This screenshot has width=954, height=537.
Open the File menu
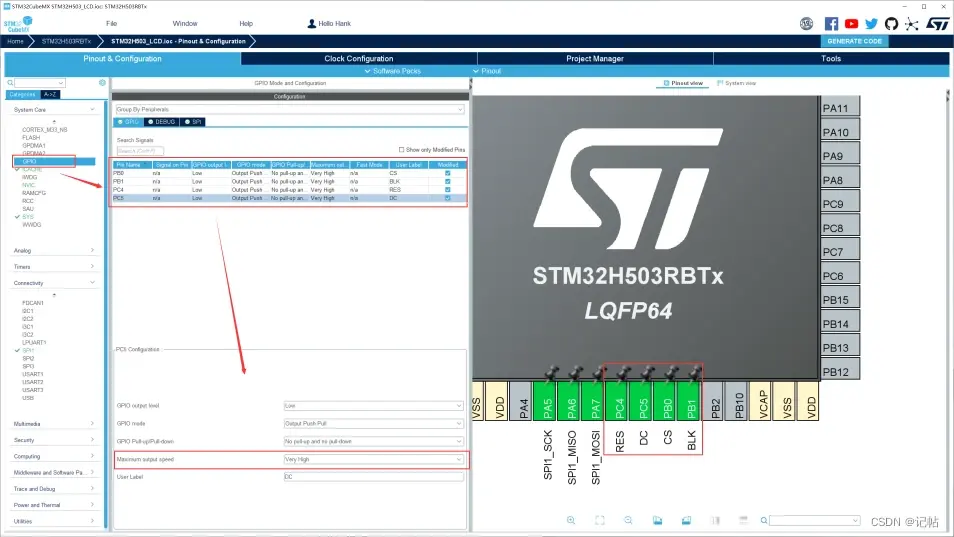[x=111, y=24]
